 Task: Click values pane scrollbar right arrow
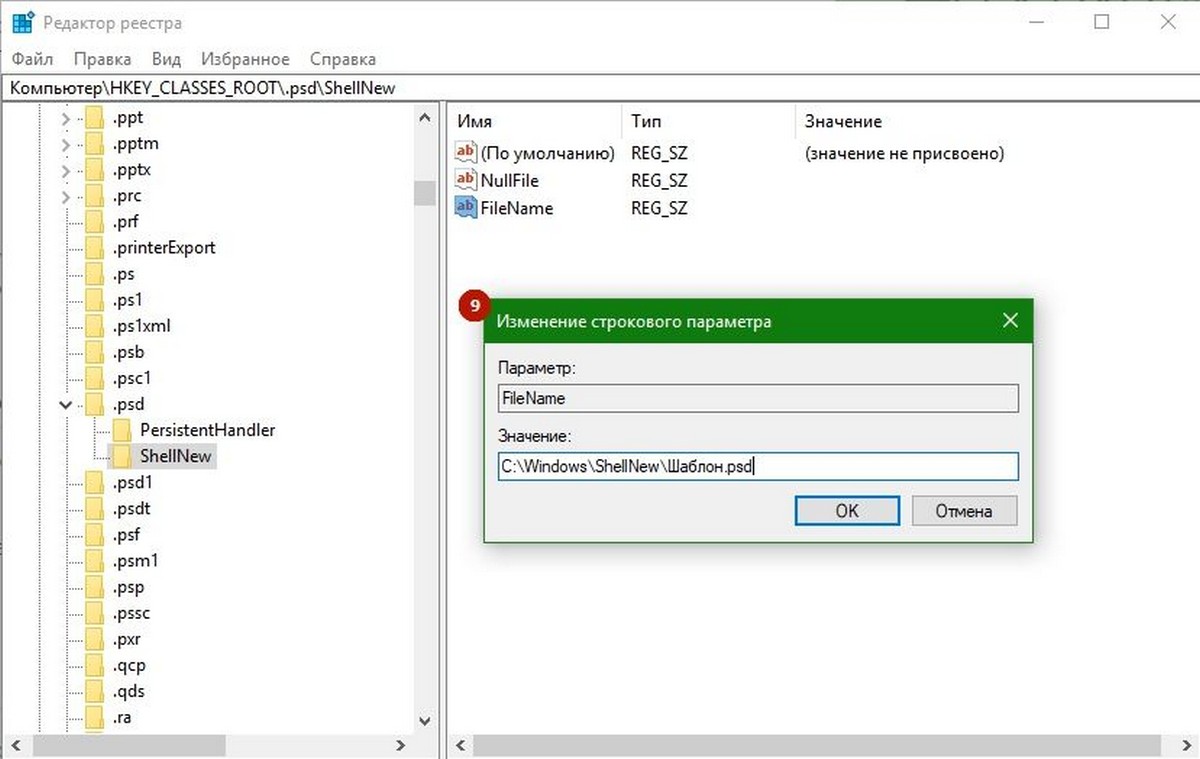pyautogui.click(x=1188, y=745)
